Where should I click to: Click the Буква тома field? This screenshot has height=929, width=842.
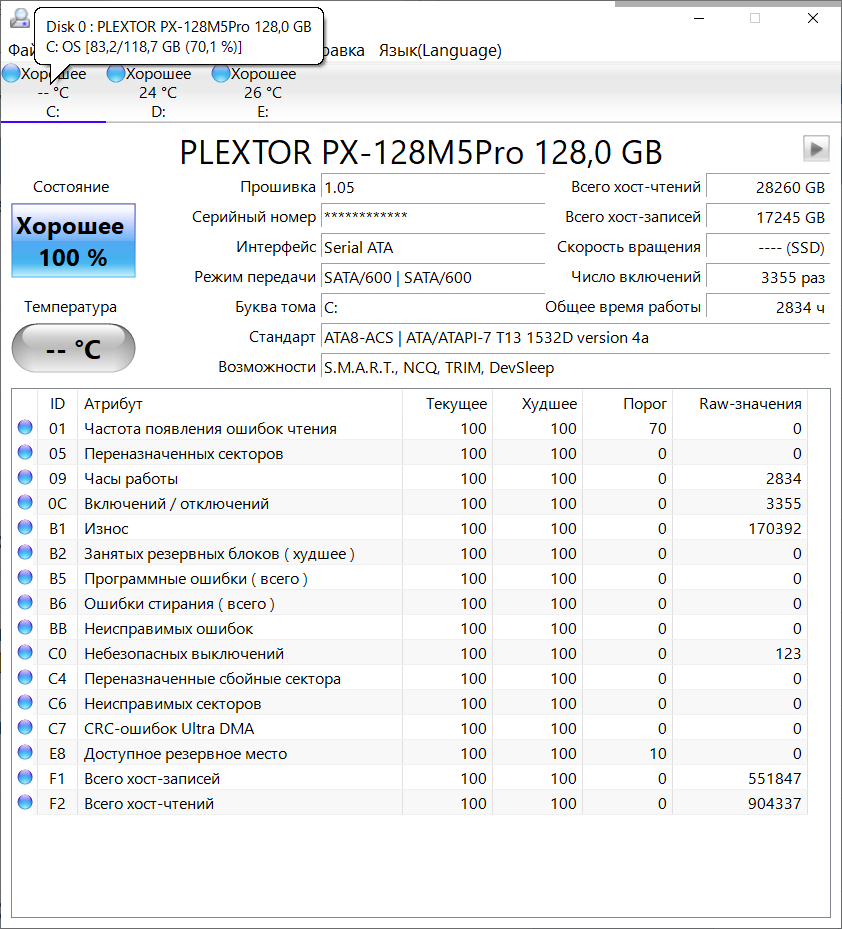433,307
